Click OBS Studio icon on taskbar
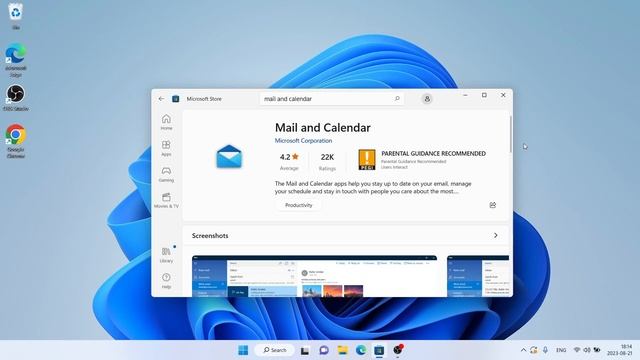 [398, 350]
